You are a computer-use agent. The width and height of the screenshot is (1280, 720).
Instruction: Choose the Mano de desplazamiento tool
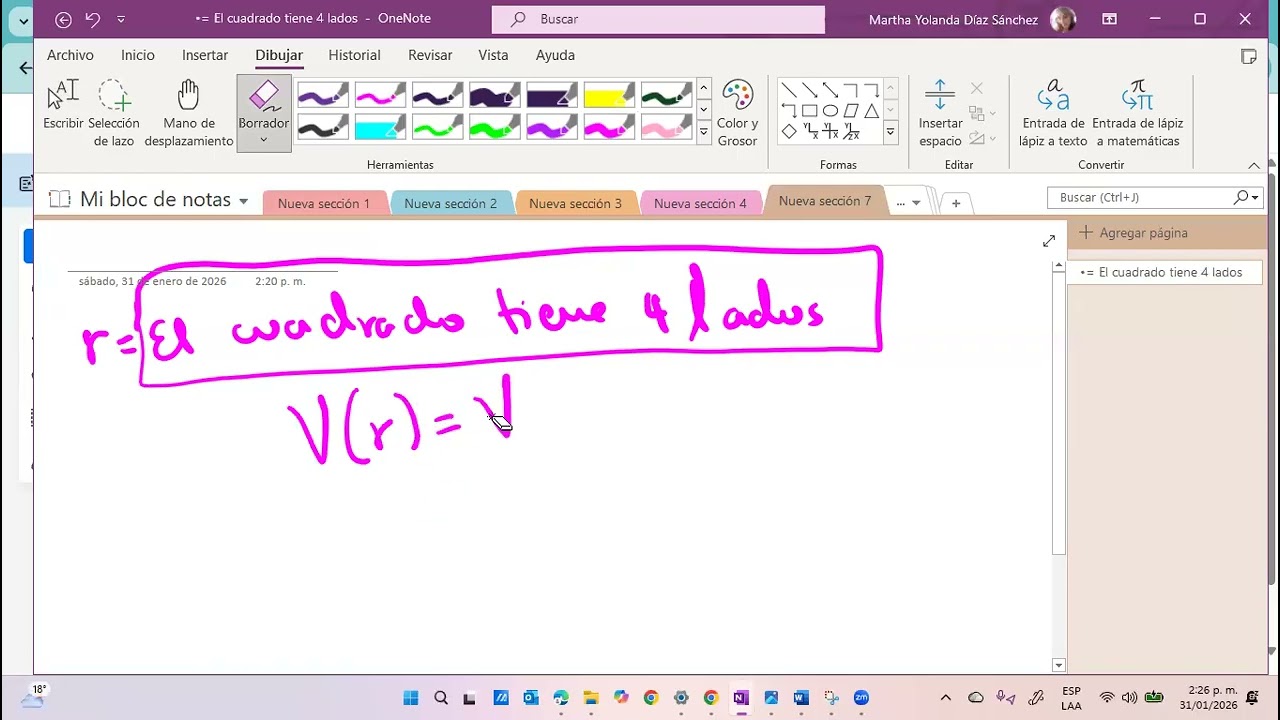189,113
